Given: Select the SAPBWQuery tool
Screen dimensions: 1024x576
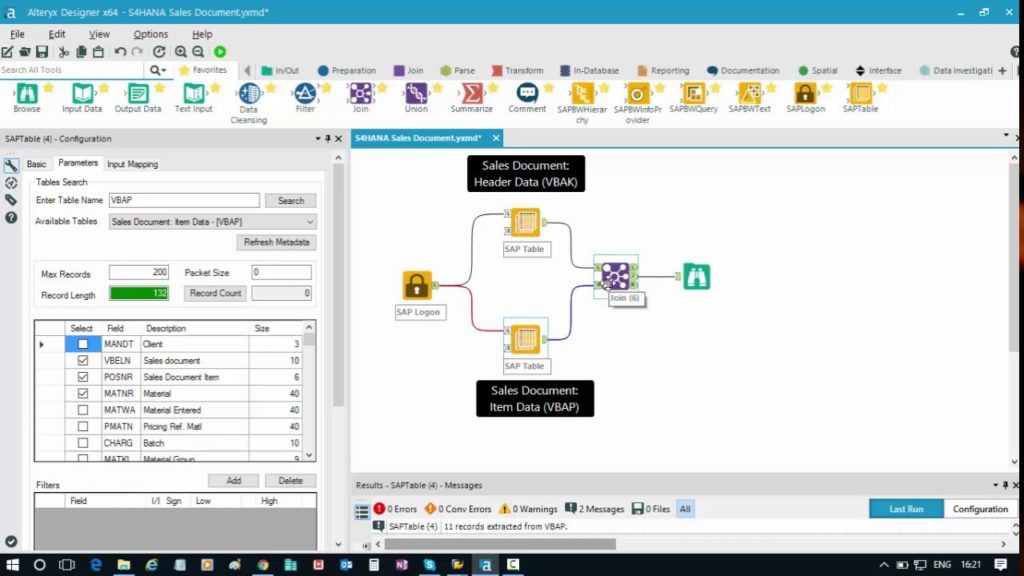Looking at the screenshot, I should pyautogui.click(x=694, y=99).
